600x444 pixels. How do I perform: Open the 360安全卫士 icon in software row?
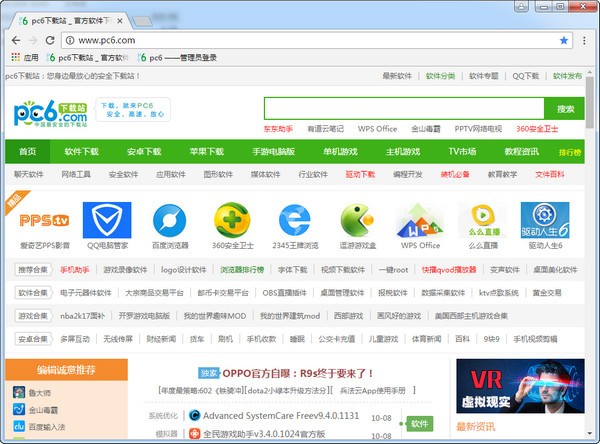232,220
